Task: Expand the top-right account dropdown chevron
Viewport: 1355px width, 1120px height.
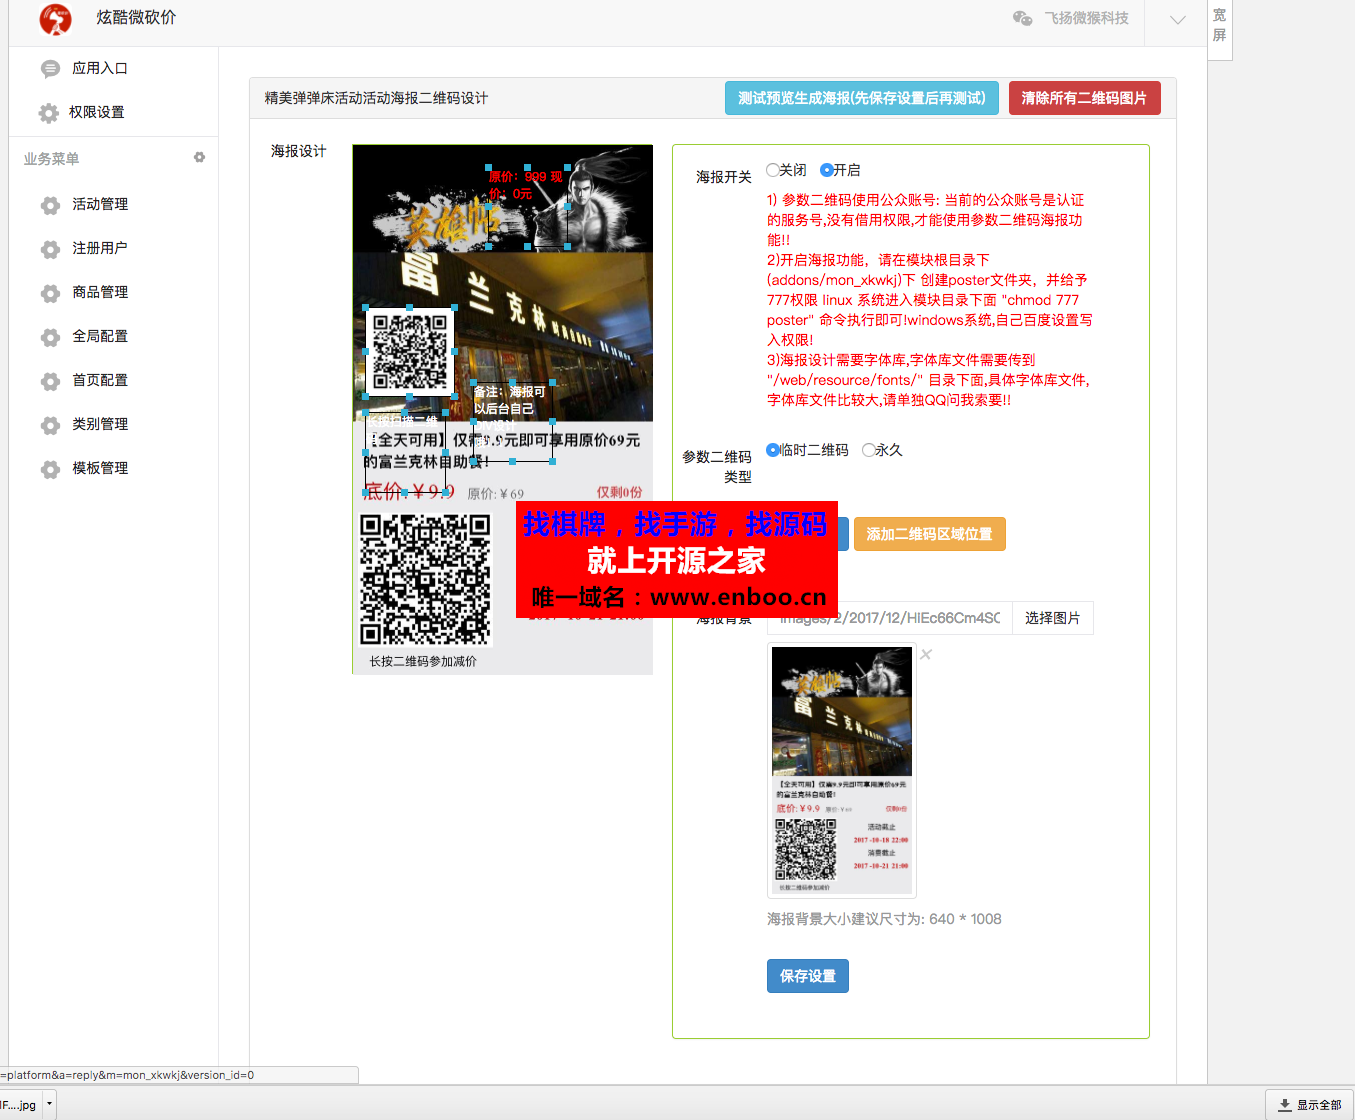Action: [1178, 20]
